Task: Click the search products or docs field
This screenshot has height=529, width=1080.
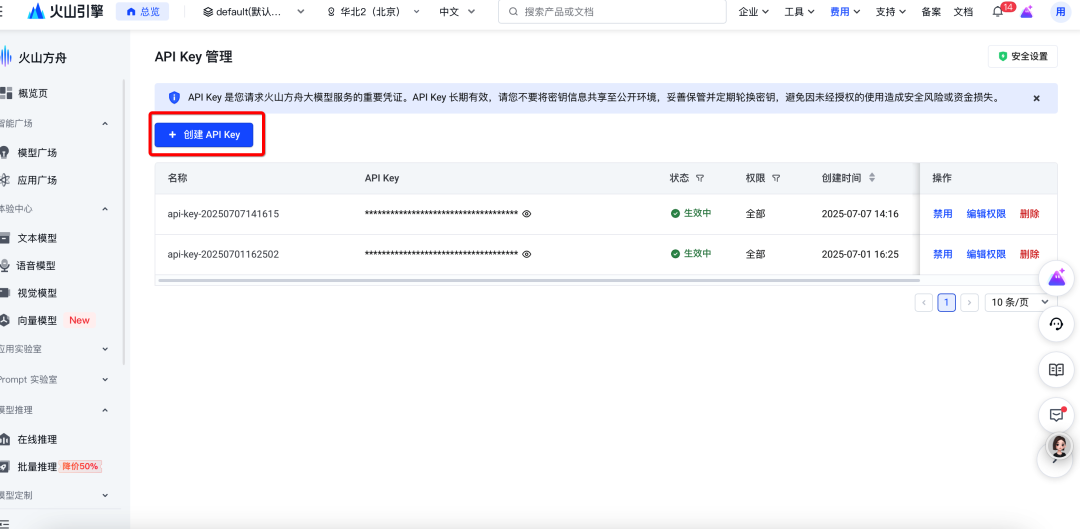Action: tap(612, 12)
